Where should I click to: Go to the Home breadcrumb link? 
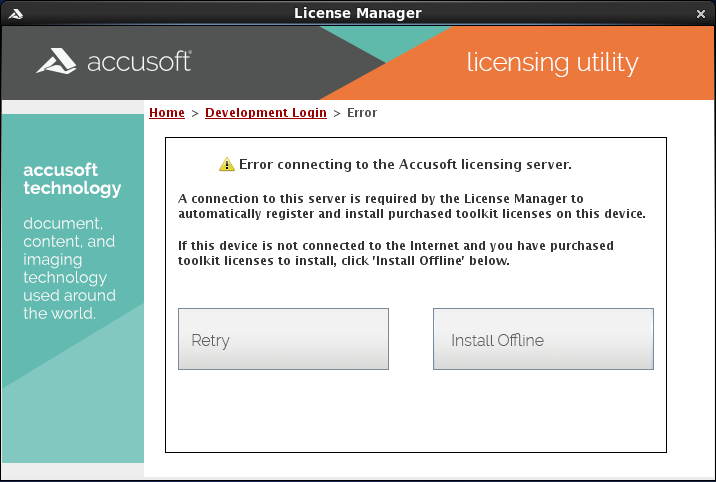pos(167,113)
